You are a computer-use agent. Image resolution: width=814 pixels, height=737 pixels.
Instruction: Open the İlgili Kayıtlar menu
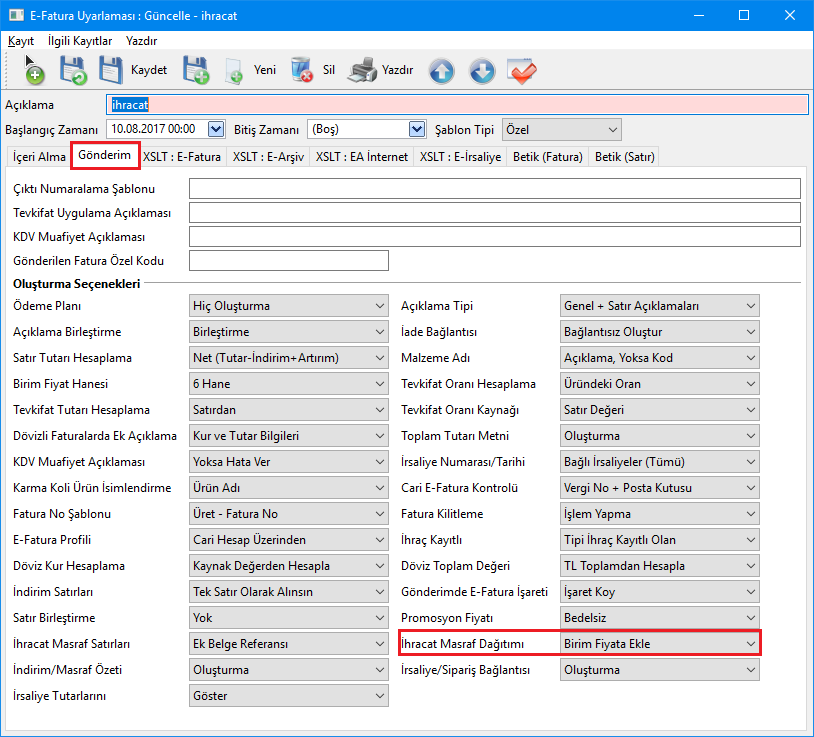click(x=80, y=41)
